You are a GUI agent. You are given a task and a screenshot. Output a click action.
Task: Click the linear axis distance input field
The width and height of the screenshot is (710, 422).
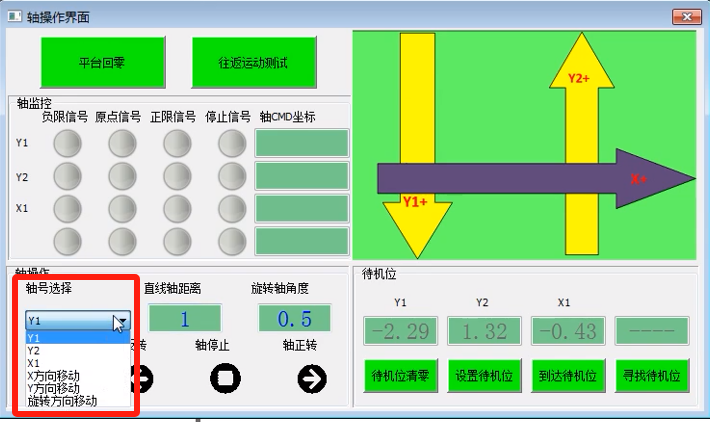(x=185, y=319)
